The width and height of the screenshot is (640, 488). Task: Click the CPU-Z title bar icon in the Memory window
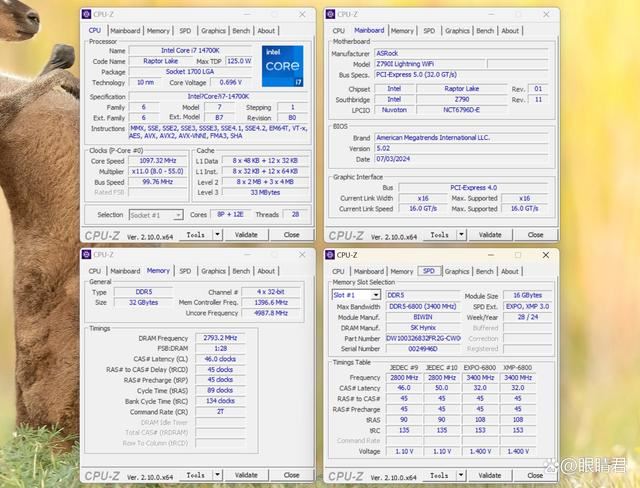pos(87,255)
